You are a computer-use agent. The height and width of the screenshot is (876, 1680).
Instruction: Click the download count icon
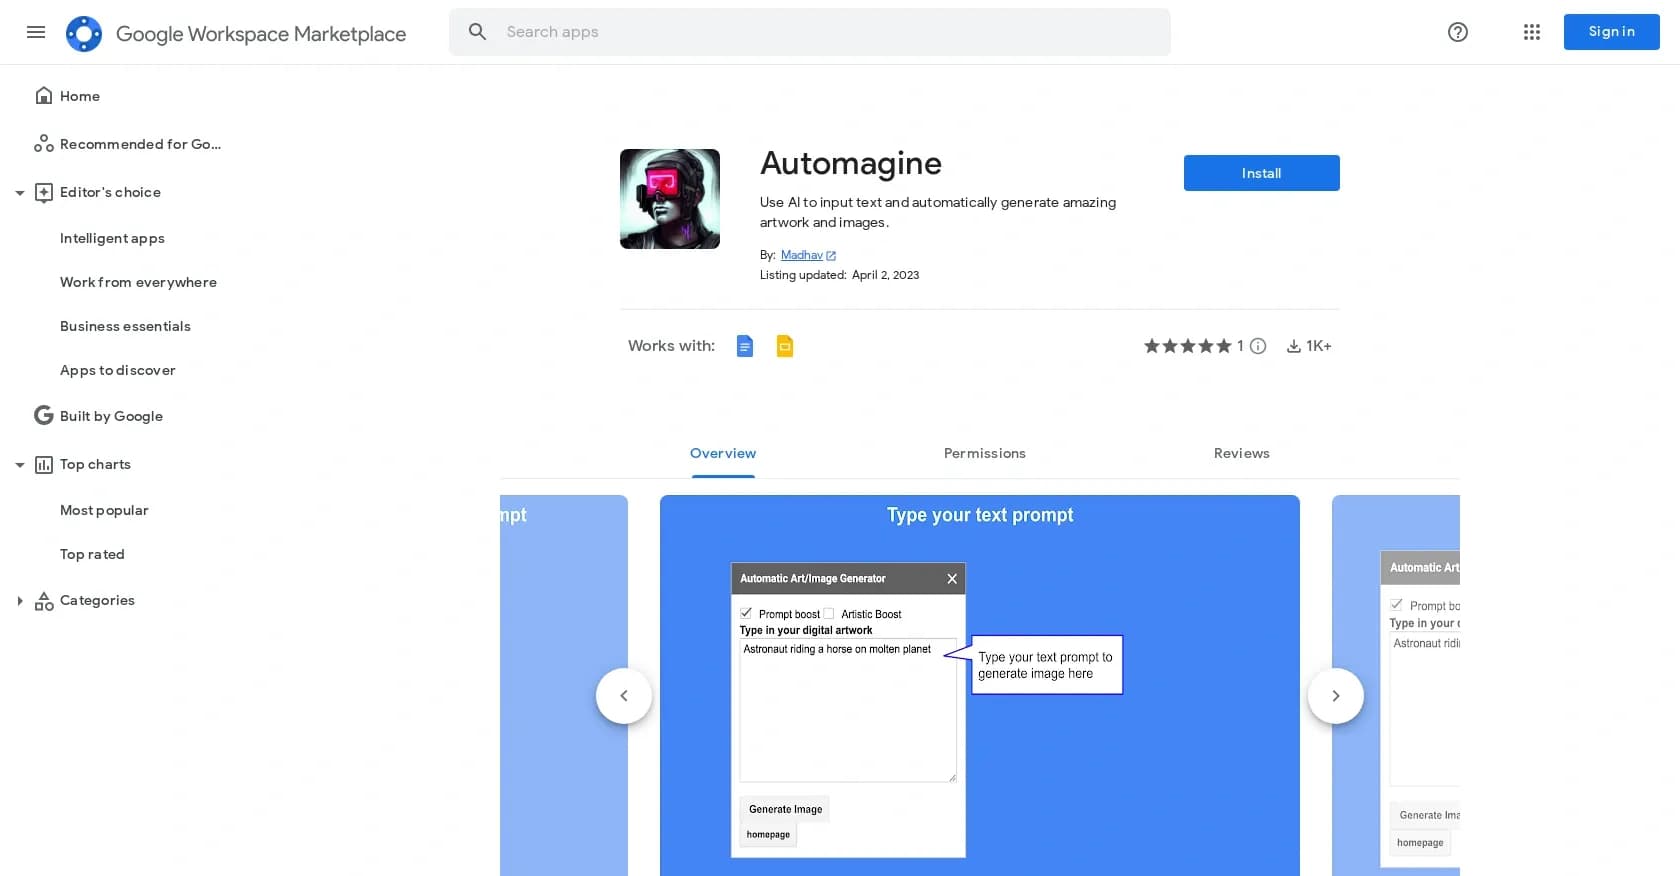click(1294, 346)
